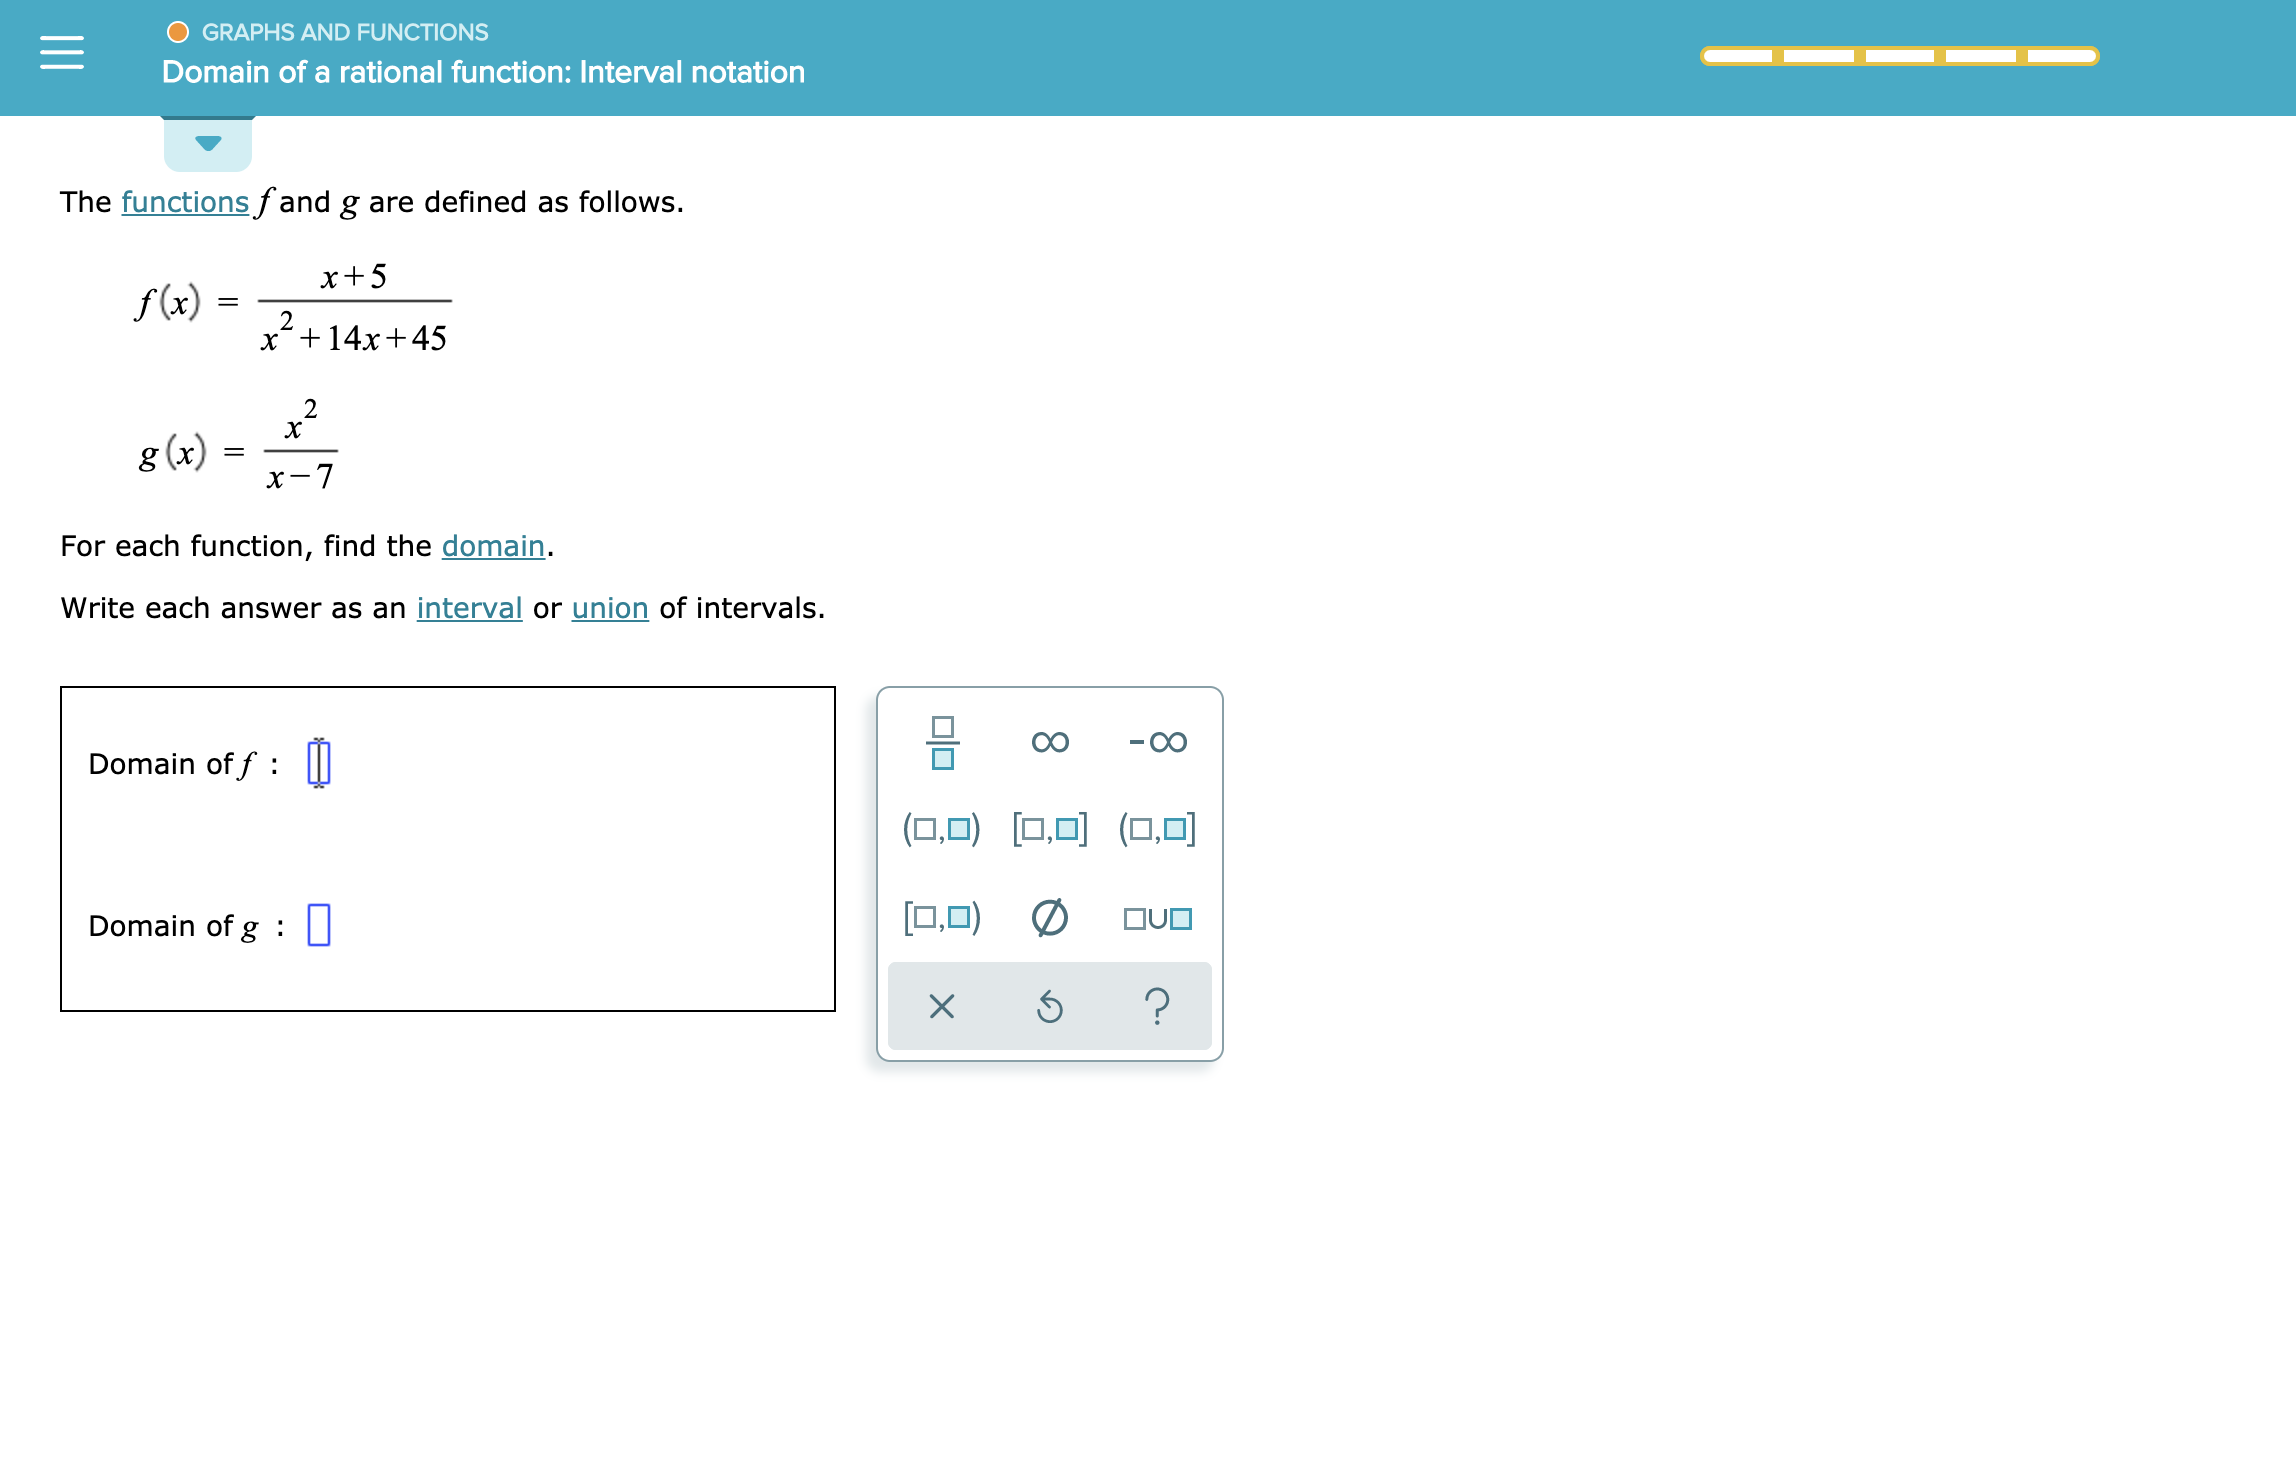Open the 'interval' glossary link

click(x=469, y=608)
